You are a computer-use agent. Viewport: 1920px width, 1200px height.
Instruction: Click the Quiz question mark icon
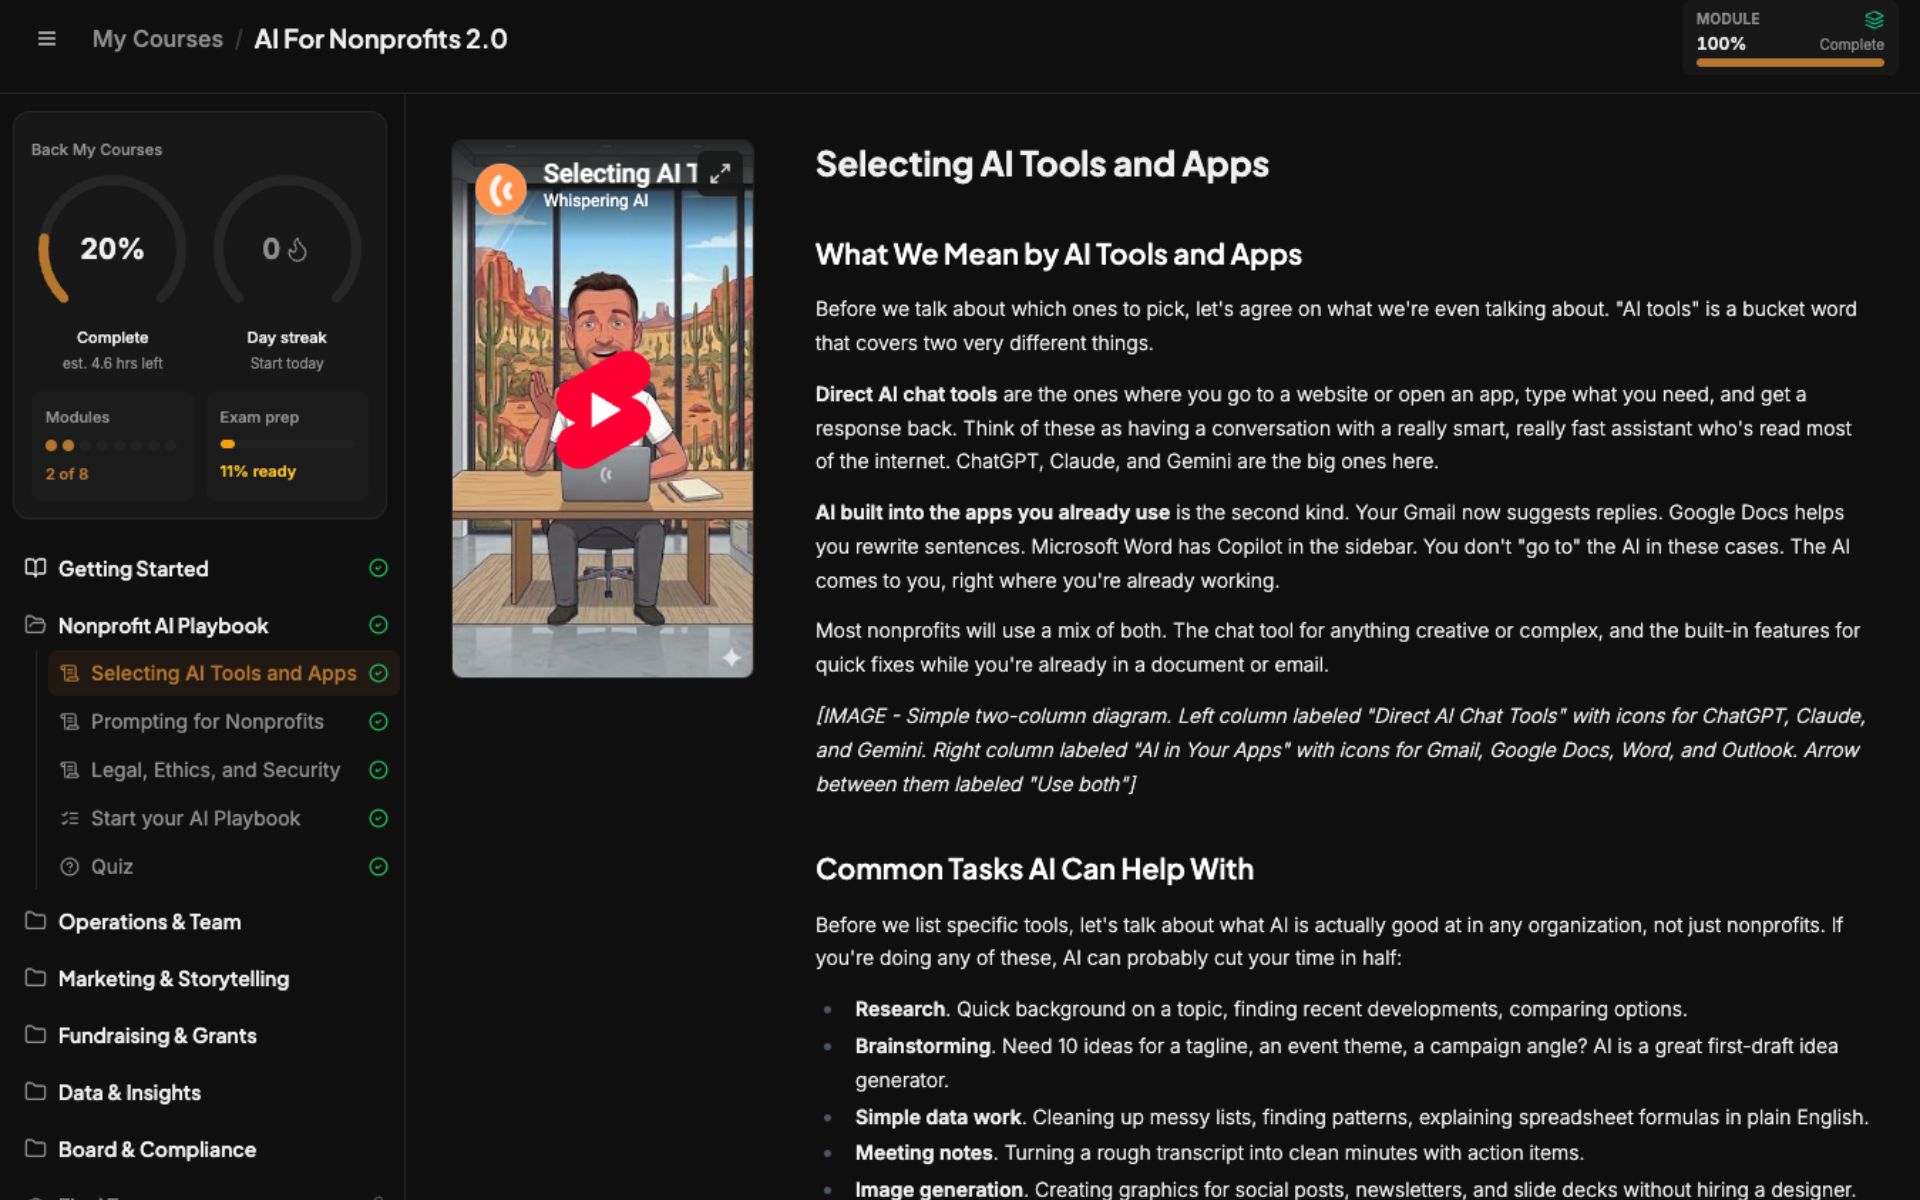(x=69, y=867)
